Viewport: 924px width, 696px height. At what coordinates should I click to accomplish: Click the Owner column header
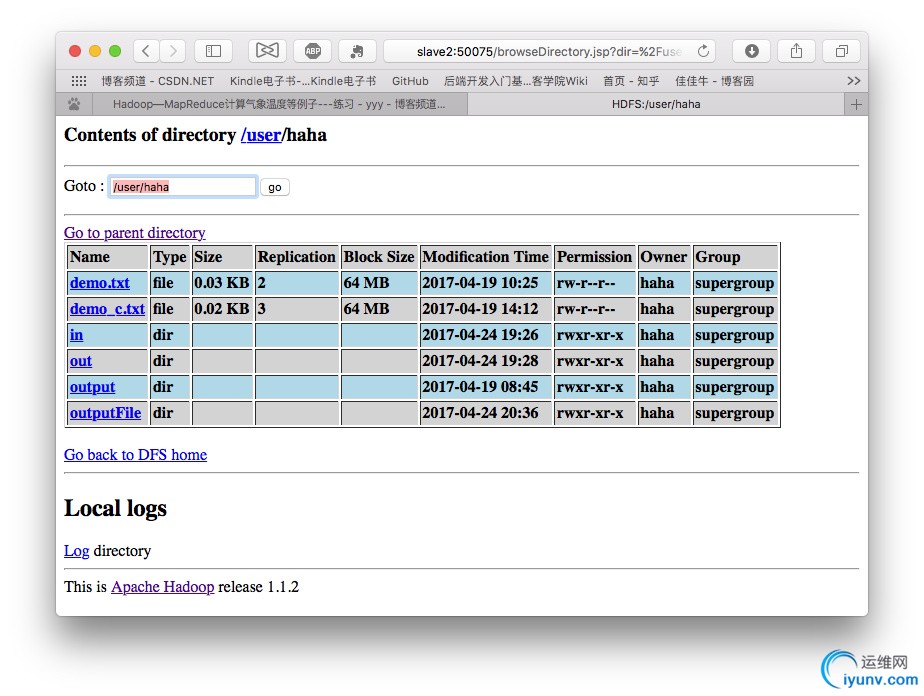[x=664, y=257]
